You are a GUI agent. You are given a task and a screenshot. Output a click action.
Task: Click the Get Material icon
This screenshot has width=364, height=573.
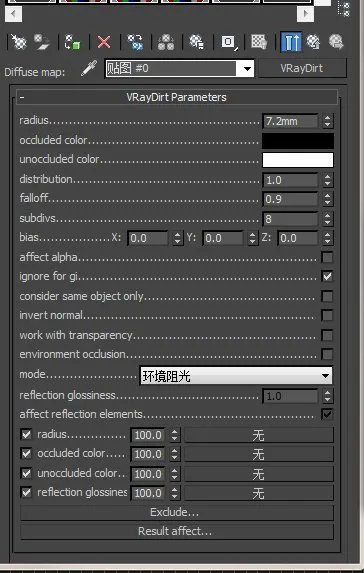[x=19, y=42]
